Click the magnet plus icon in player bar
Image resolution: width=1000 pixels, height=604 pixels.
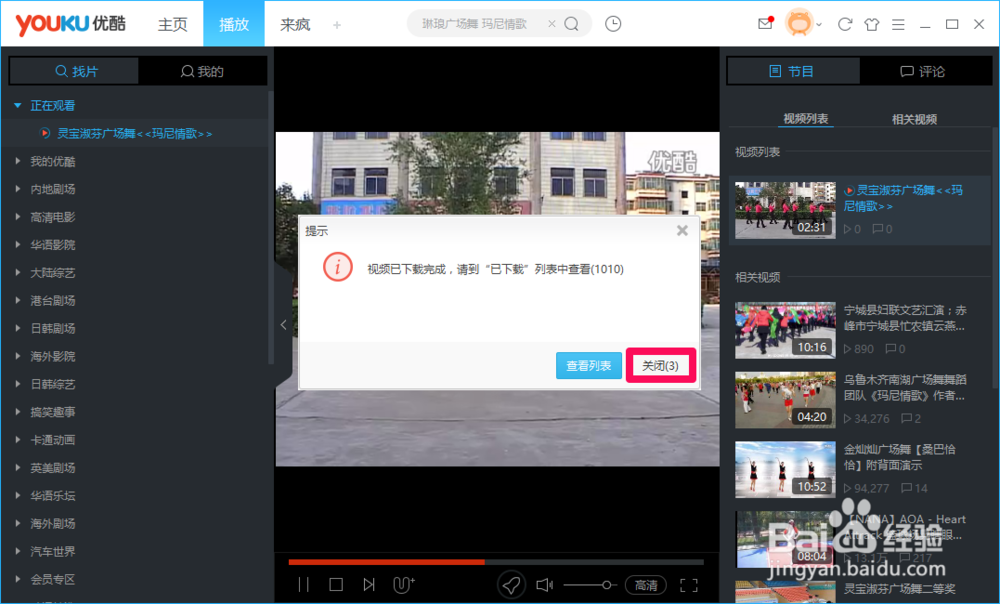point(403,584)
